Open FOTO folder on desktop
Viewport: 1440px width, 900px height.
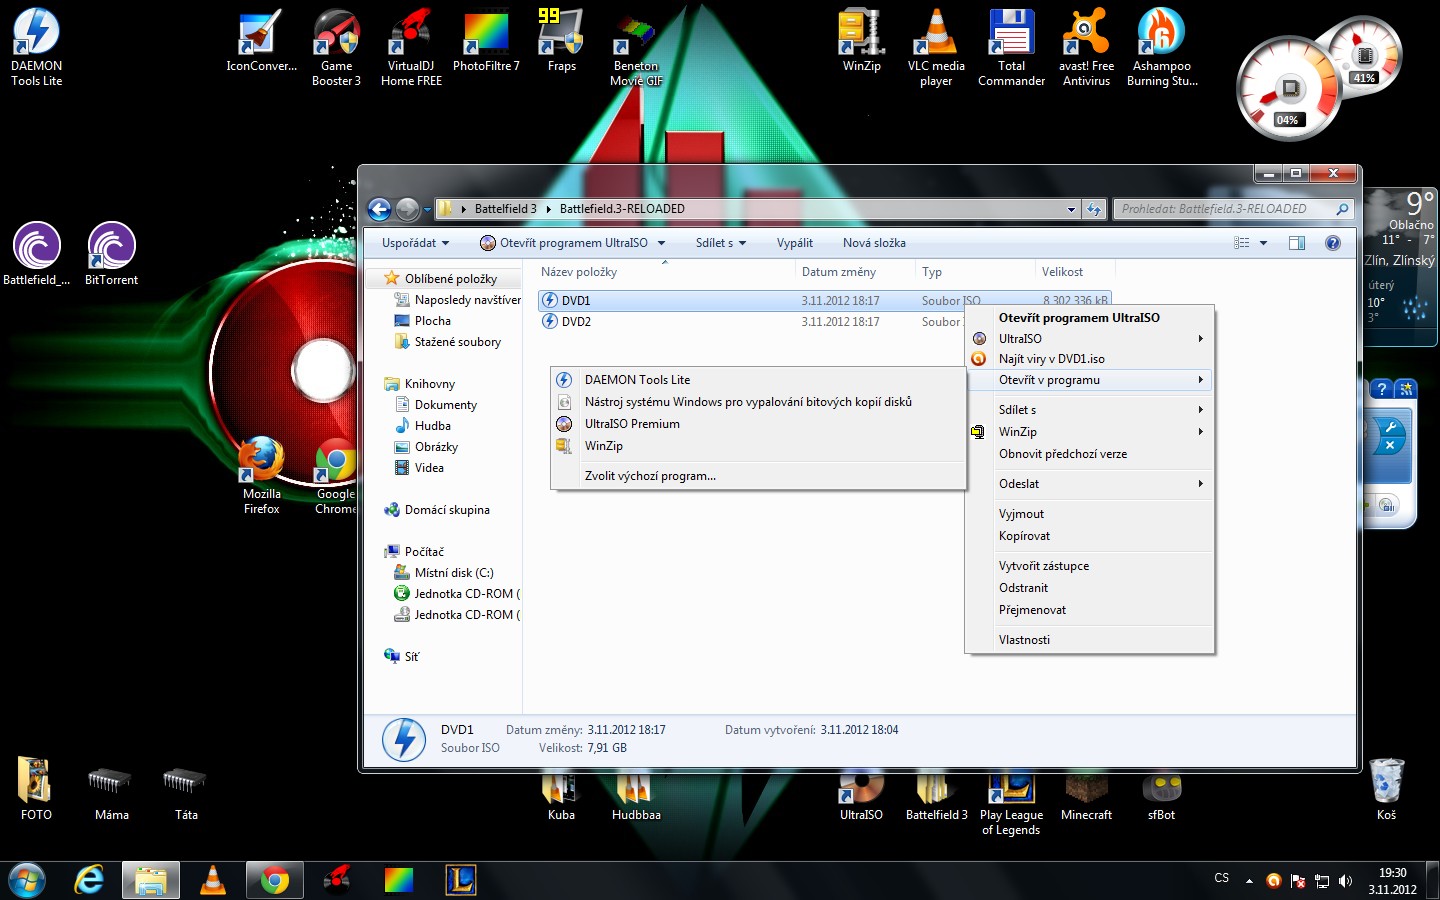[36, 789]
